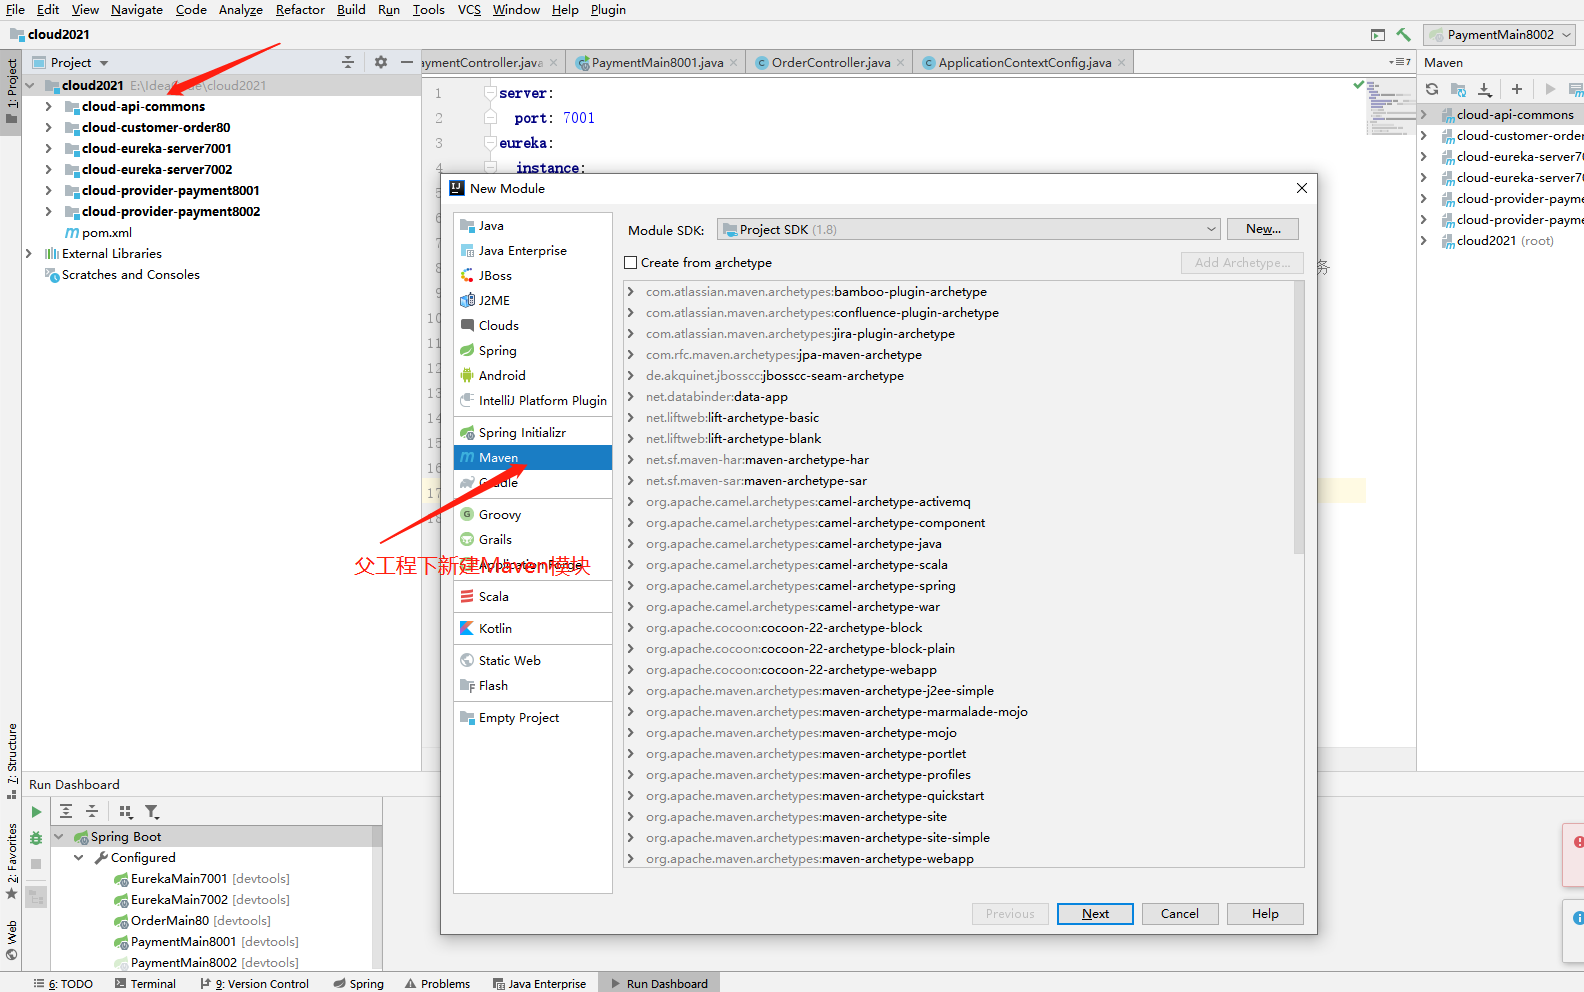
Task: Expand cloud2021 (root) in Maven panel
Action: pyautogui.click(x=1424, y=241)
